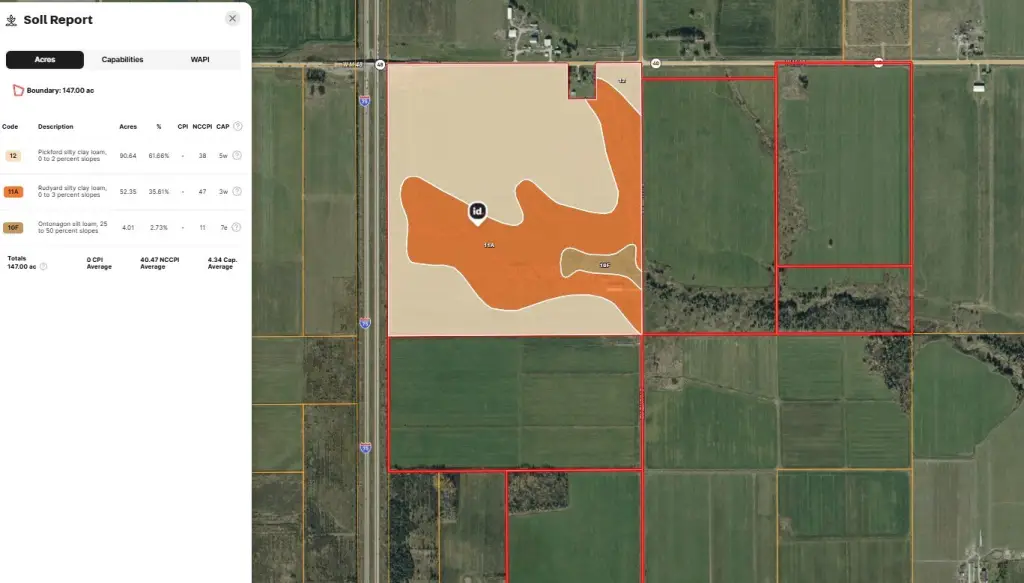Switch to the Capabilities tab
The width and height of the screenshot is (1024, 583).
(122, 60)
